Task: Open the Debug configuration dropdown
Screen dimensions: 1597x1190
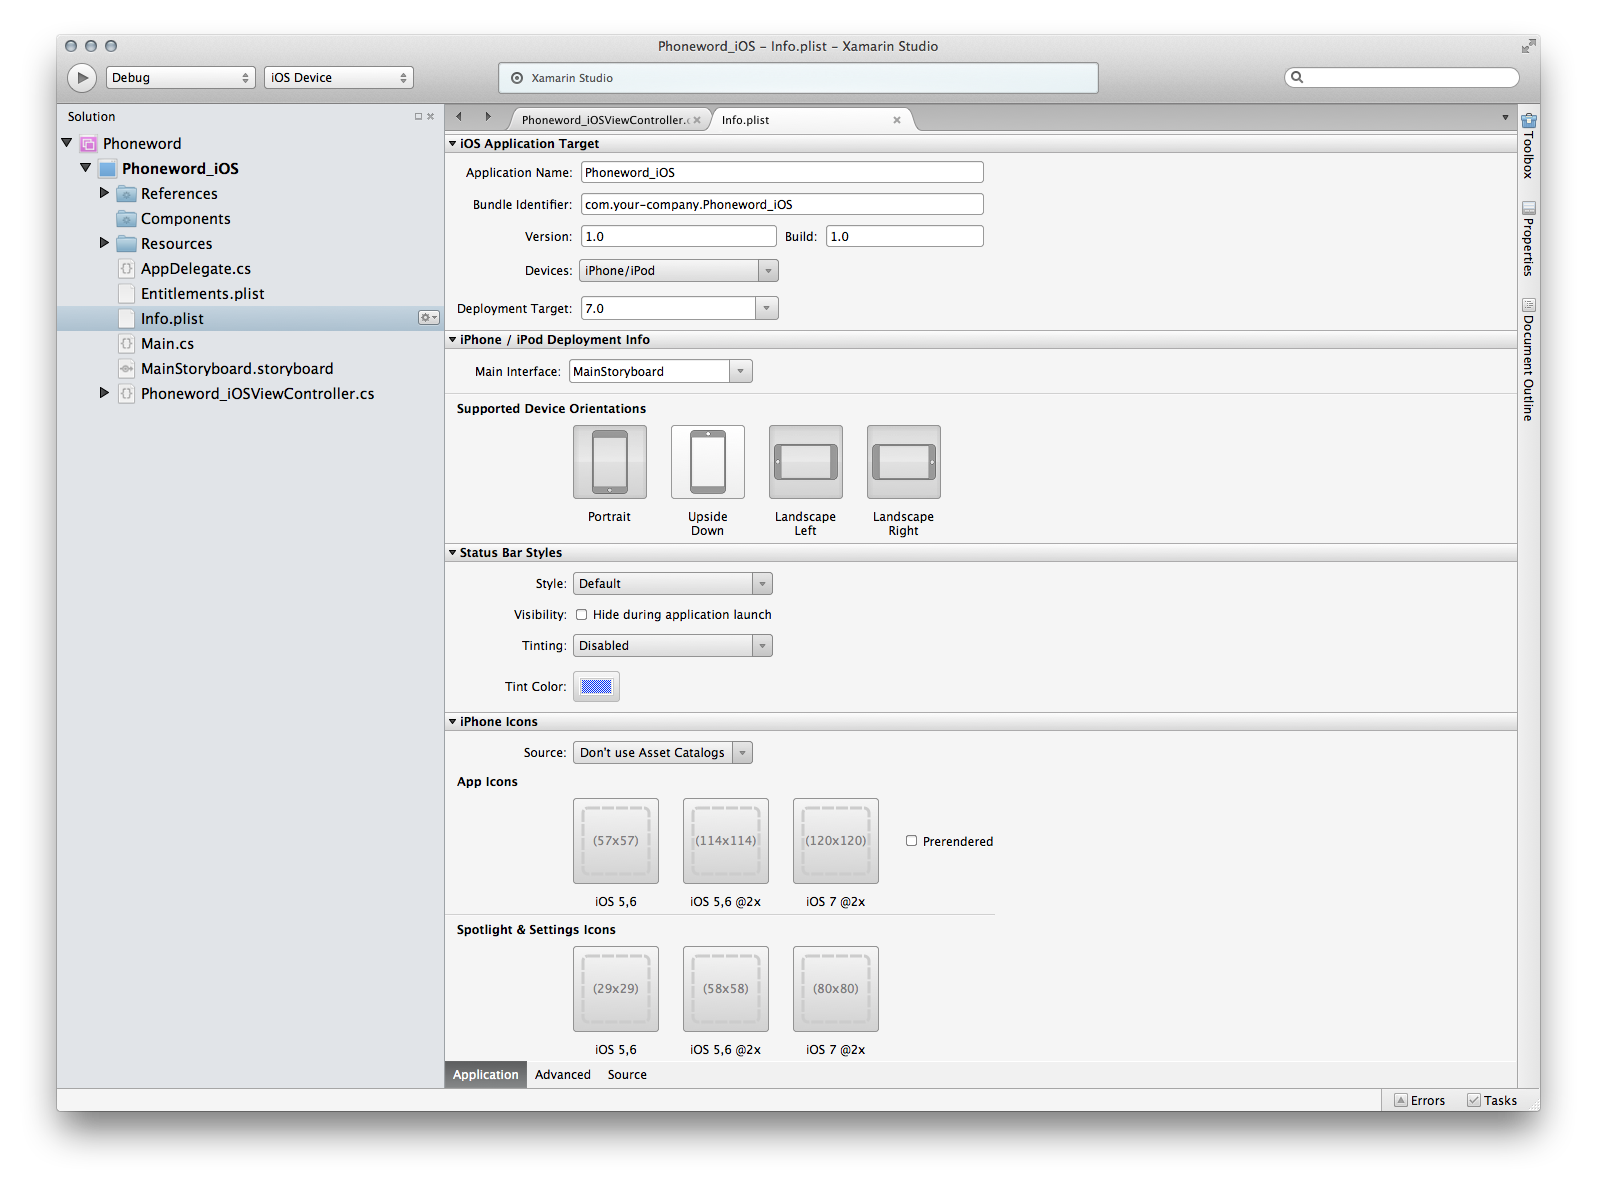Action: pos(180,78)
